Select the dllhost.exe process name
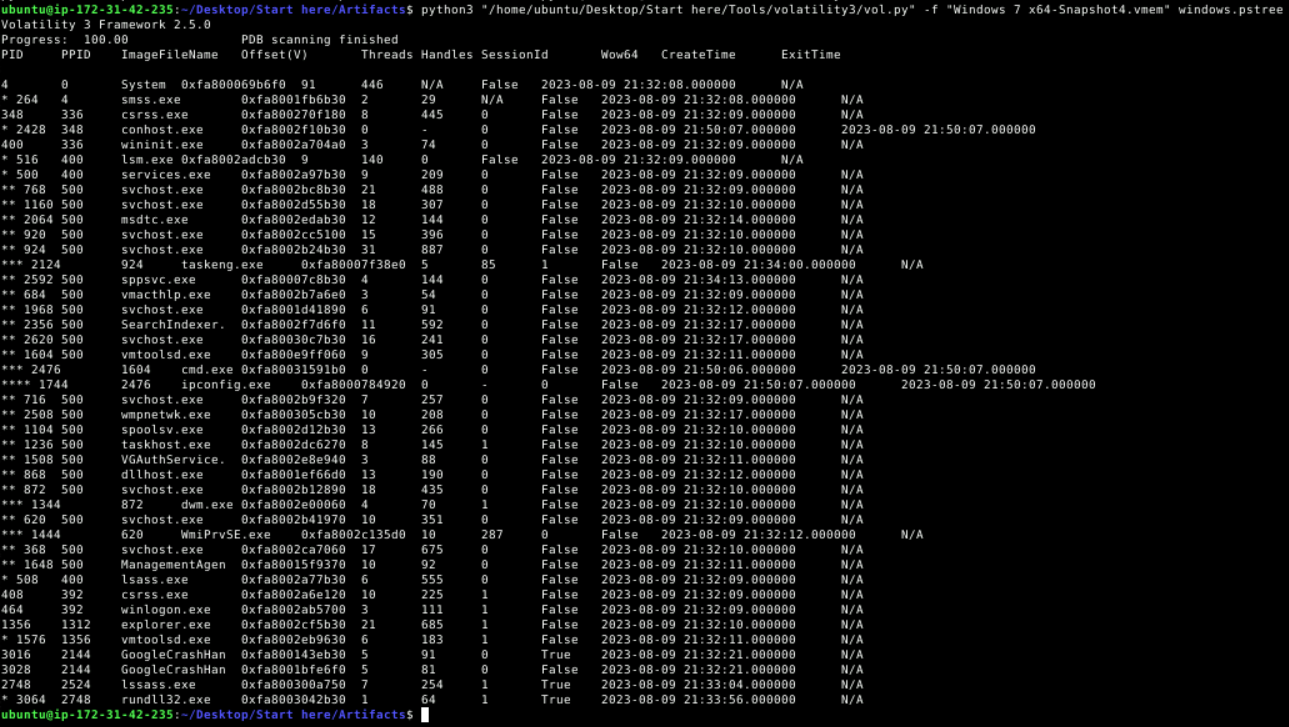This screenshot has height=727, width=1289. tap(162, 474)
